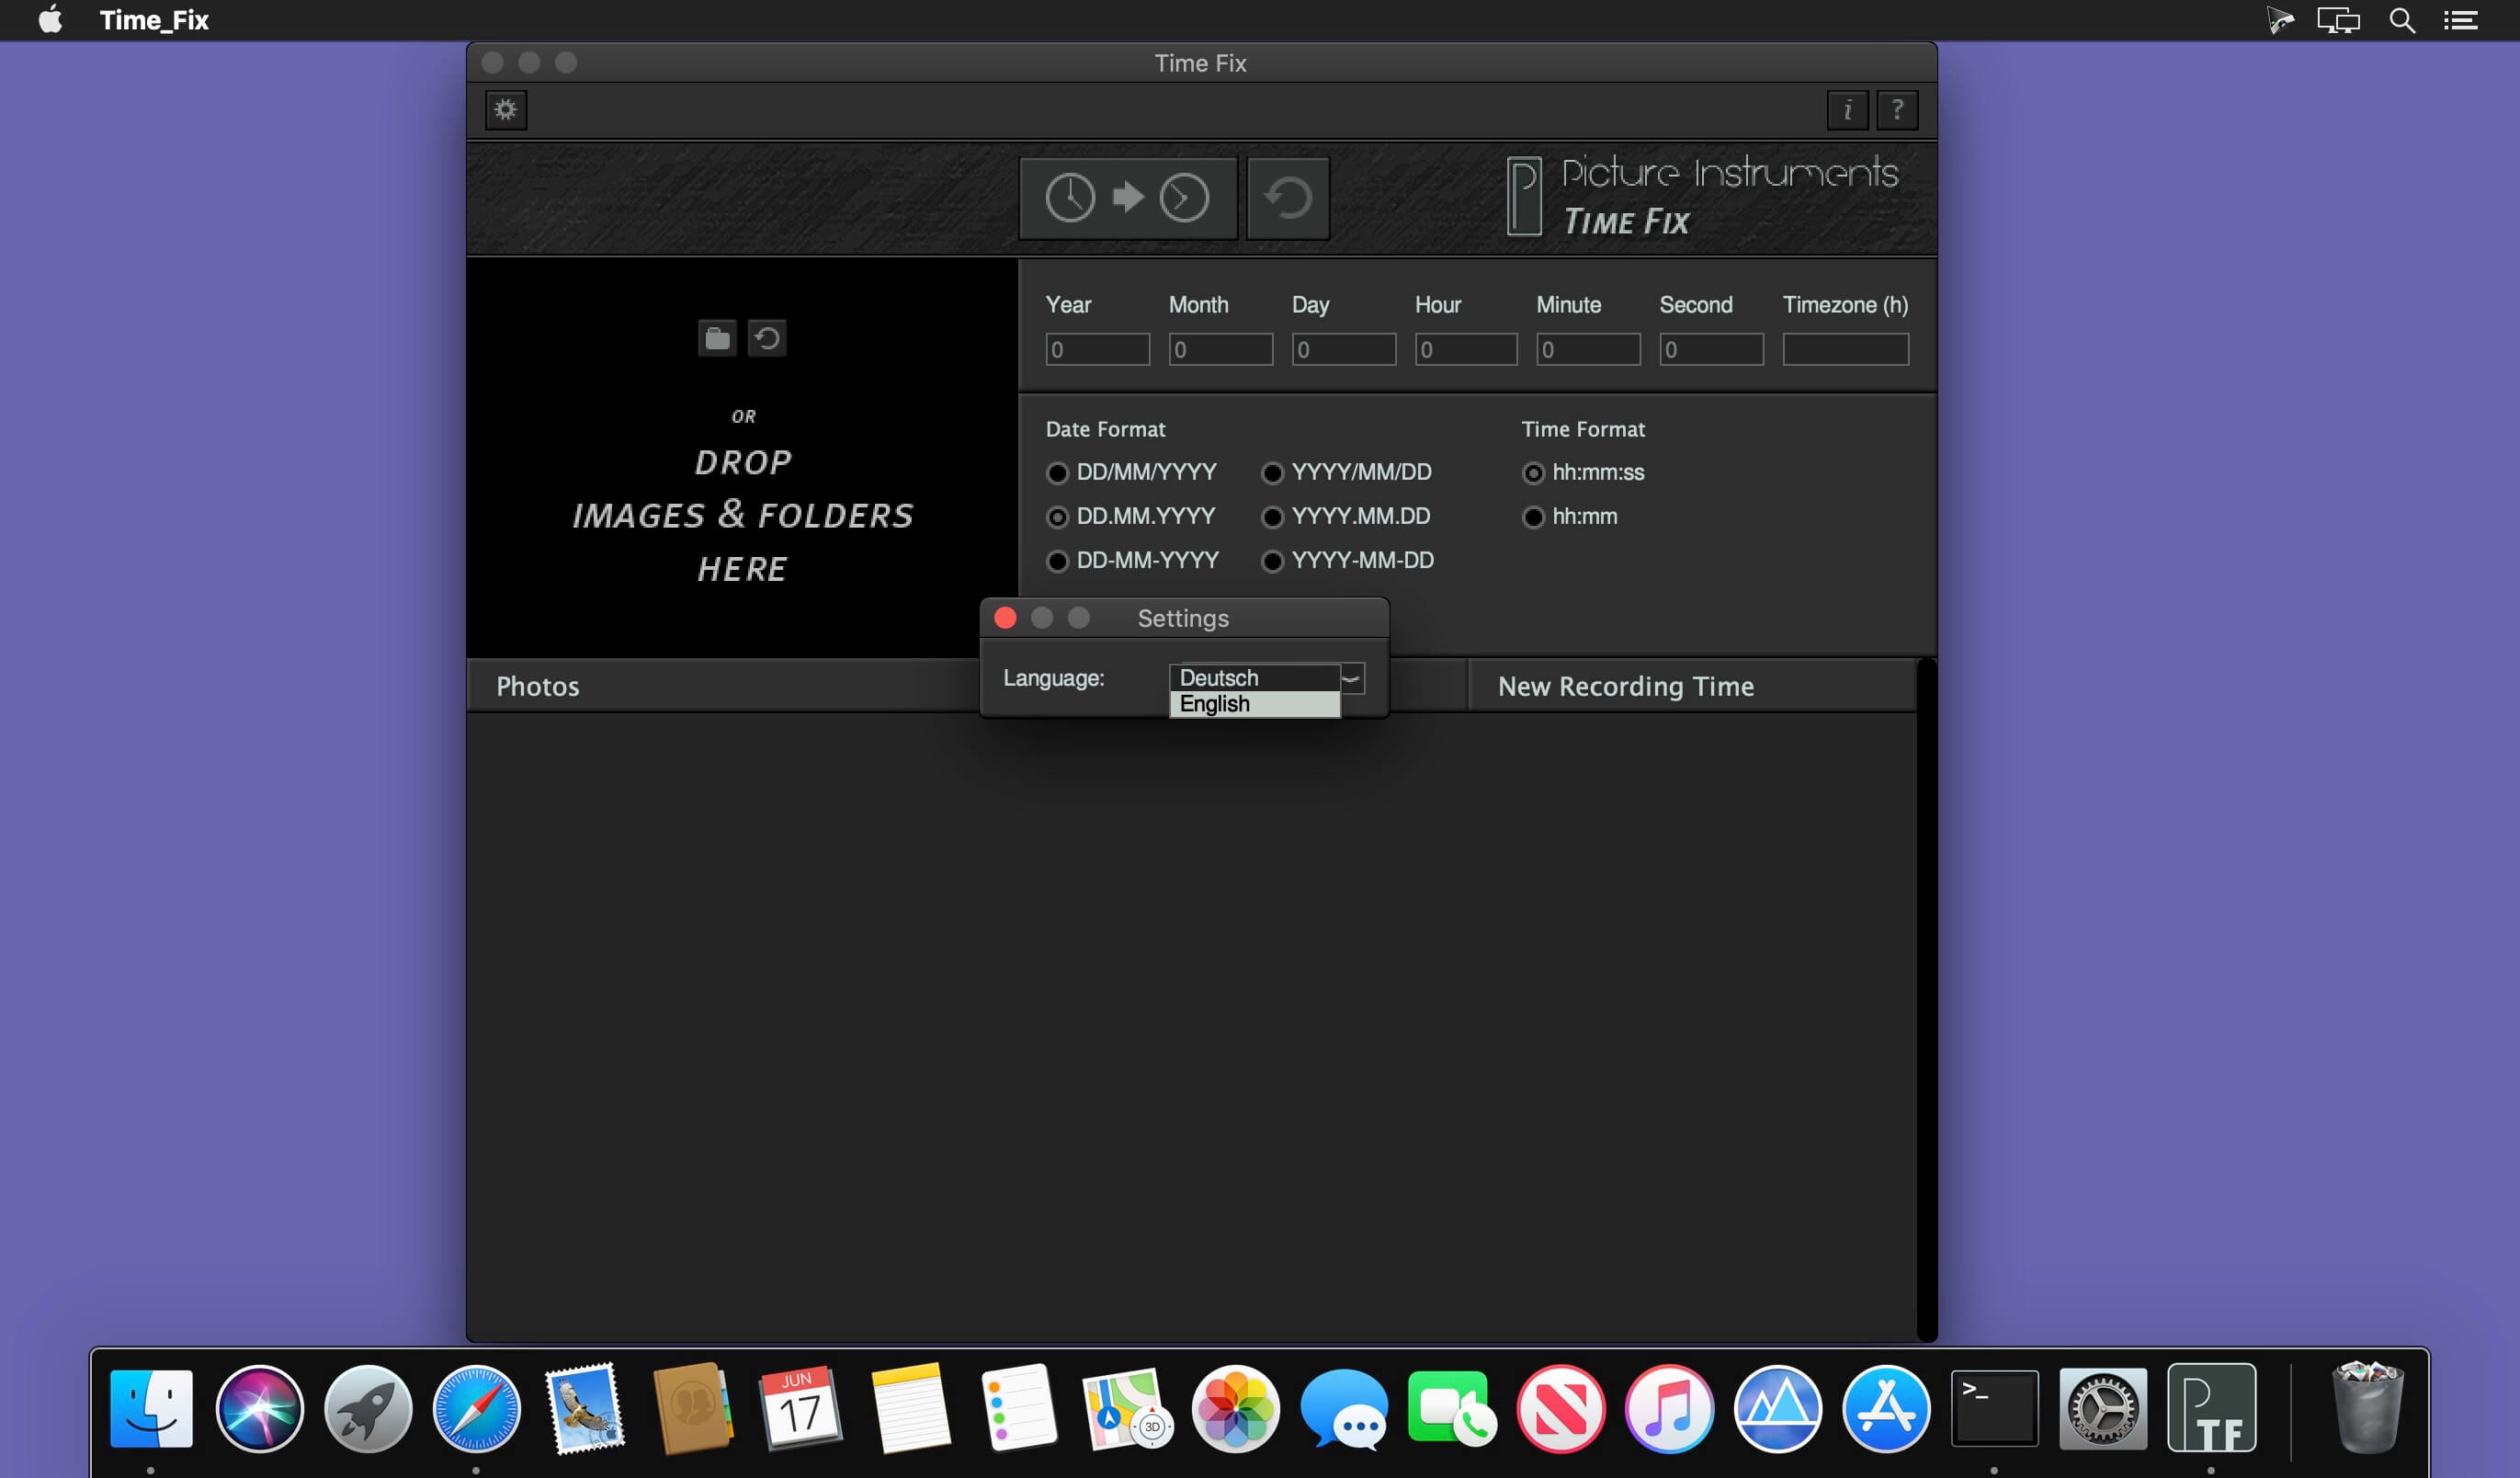2520x1478 pixels.
Task: Click Language dropdown arrow
Action: coord(1352,678)
